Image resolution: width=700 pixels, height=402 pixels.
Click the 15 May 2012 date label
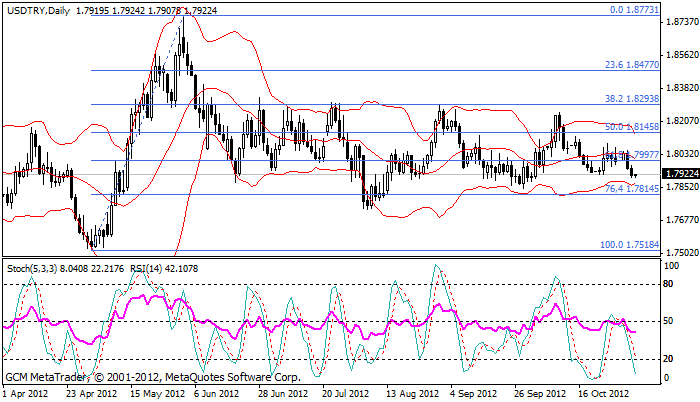coord(158,394)
